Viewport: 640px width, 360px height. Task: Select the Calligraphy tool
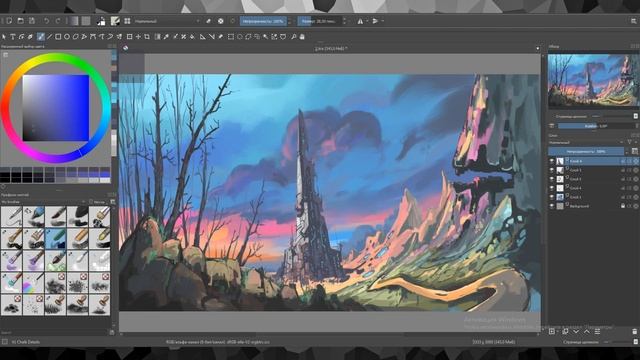click(31, 37)
